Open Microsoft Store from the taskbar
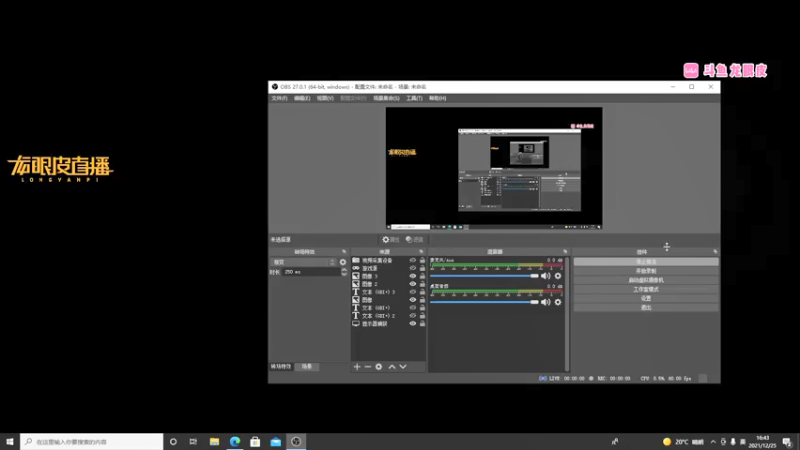Viewport: 800px width, 450px height. (x=255, y=442)
